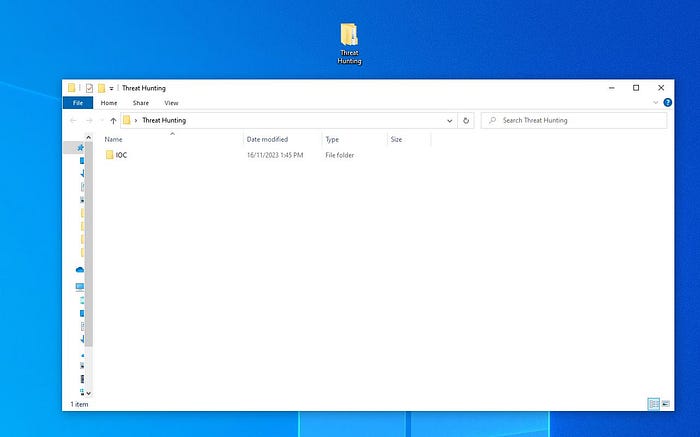
Task: Go up one level with the up arrow
Action: 113,121
